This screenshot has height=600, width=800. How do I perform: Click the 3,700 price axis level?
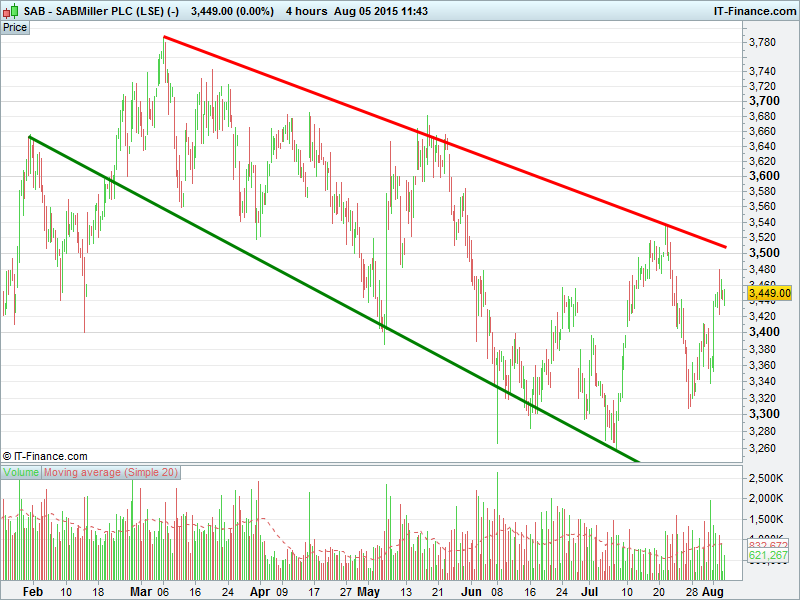click(764, 101)
